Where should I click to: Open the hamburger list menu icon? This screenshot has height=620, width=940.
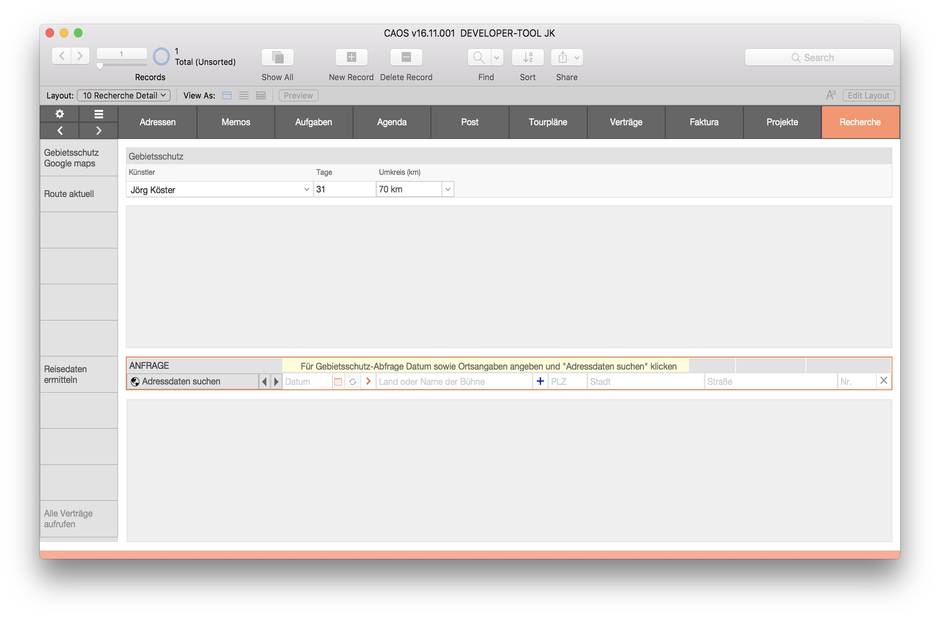tap(98, 114)
